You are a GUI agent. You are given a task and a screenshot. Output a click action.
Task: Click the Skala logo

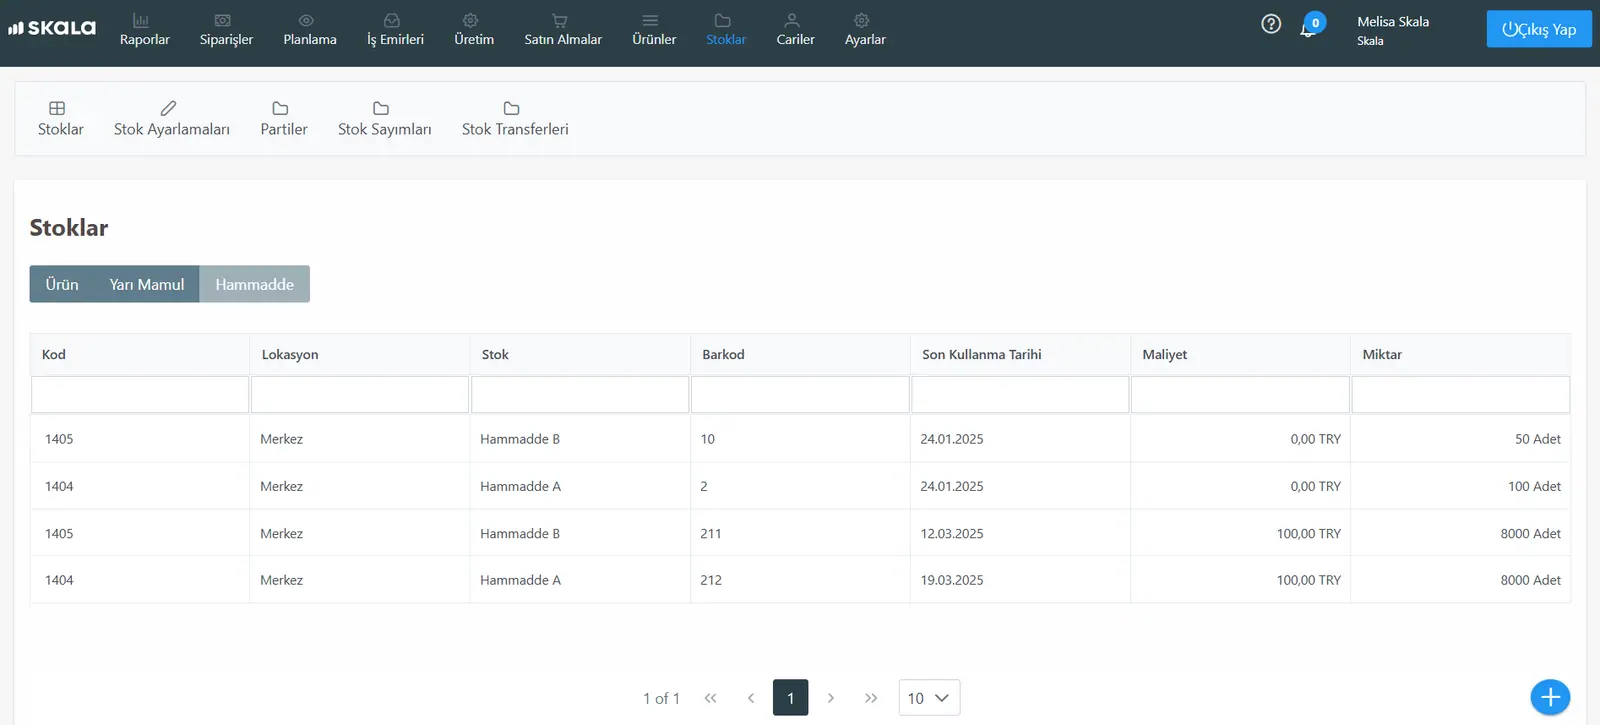[52, 28]
